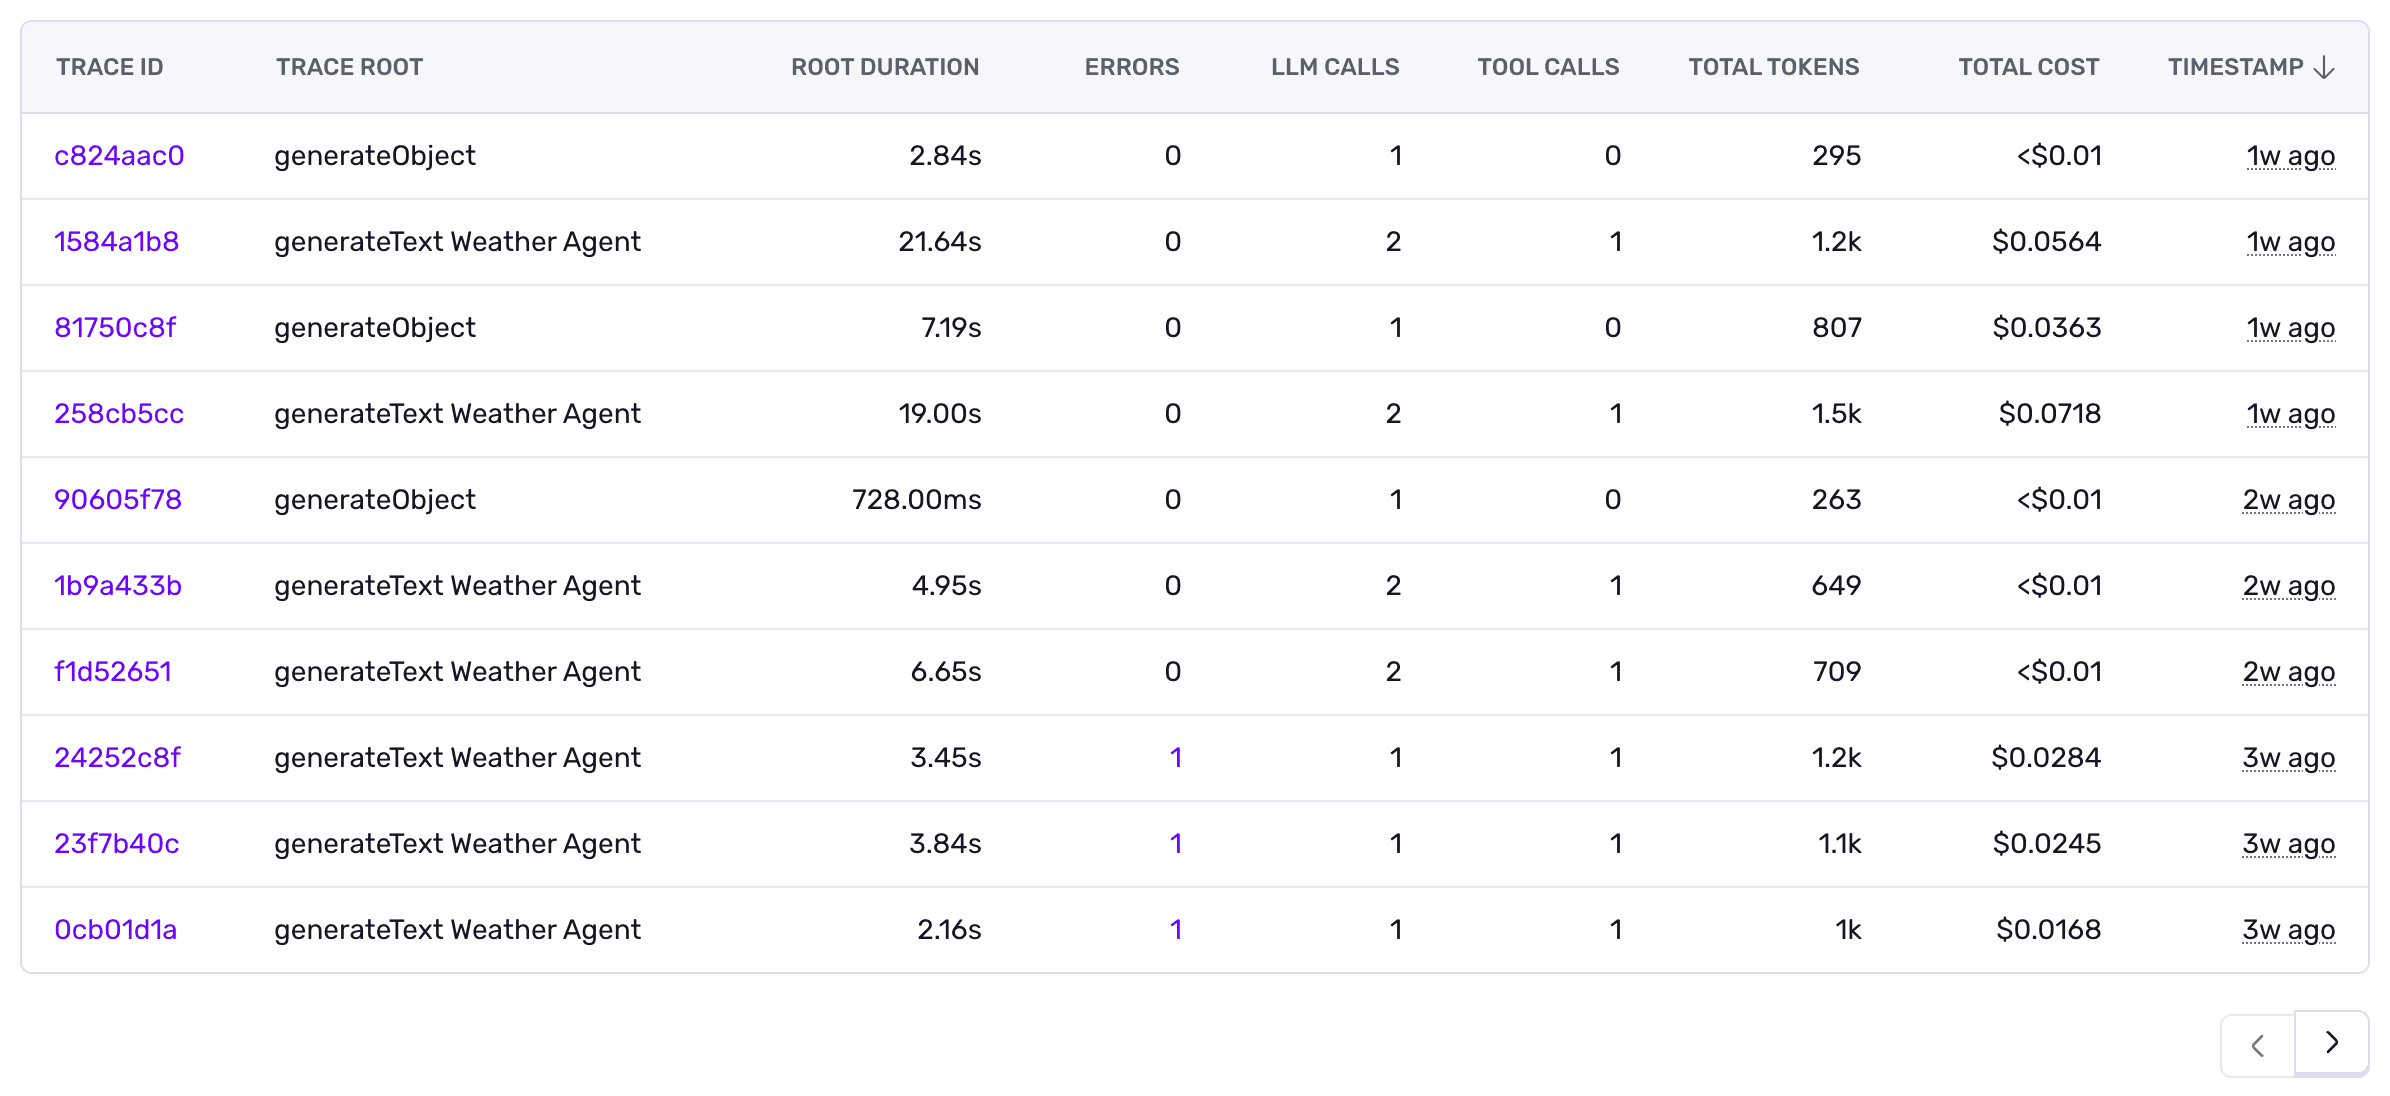Viewport: 2390px width, 1096px height.
Task: Go to the next page of traces
Action: click(x=2331, y=1043)
